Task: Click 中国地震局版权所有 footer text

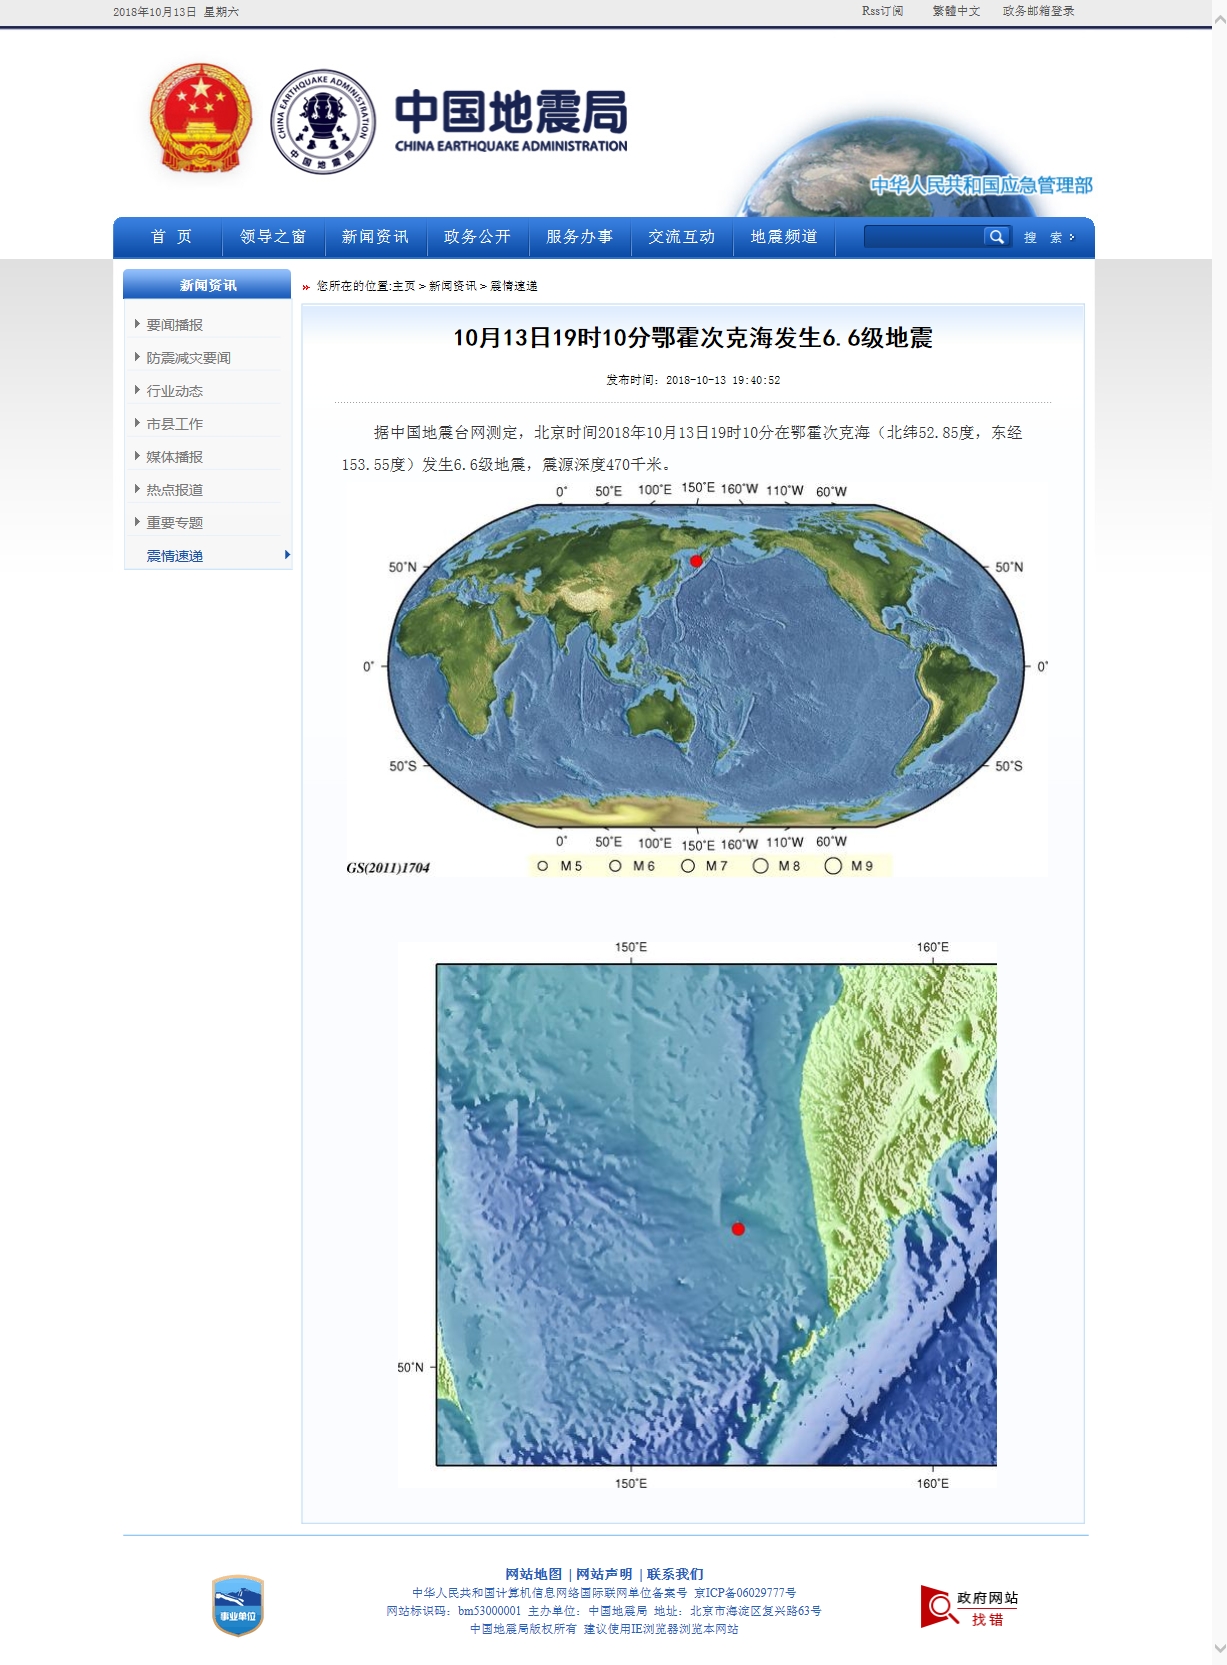Action: (524, 1629)
